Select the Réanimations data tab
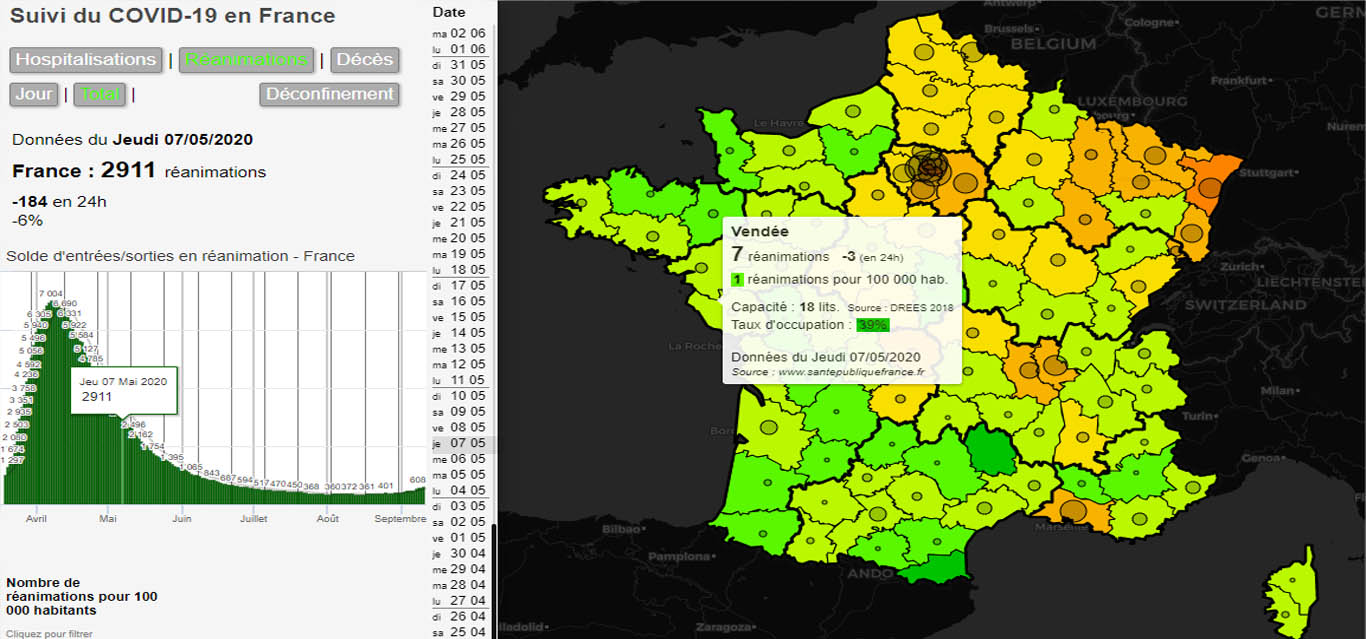1366x639 pixels. pos(246,60)
